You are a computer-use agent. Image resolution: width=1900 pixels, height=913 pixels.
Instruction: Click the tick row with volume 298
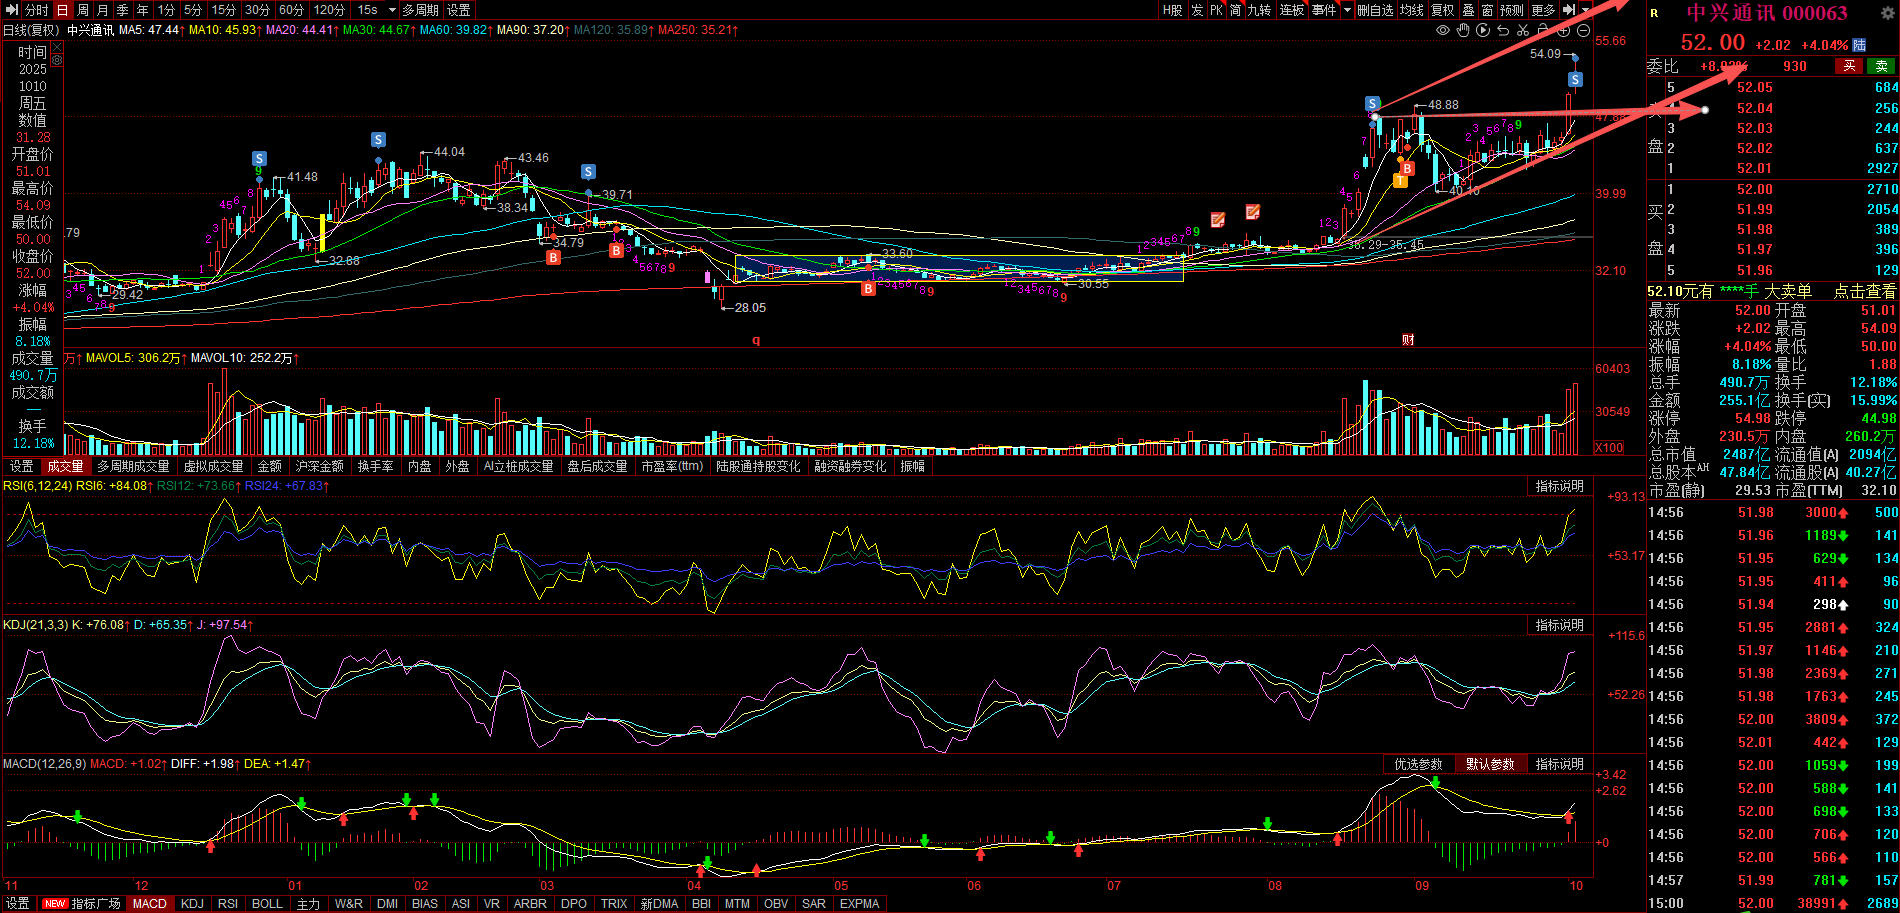point(1773,604)
